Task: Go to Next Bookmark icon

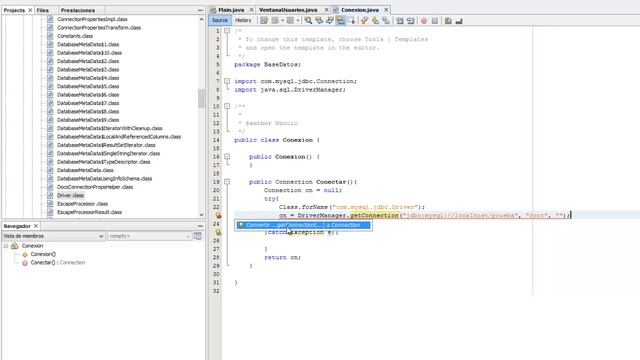Action: 375,20
